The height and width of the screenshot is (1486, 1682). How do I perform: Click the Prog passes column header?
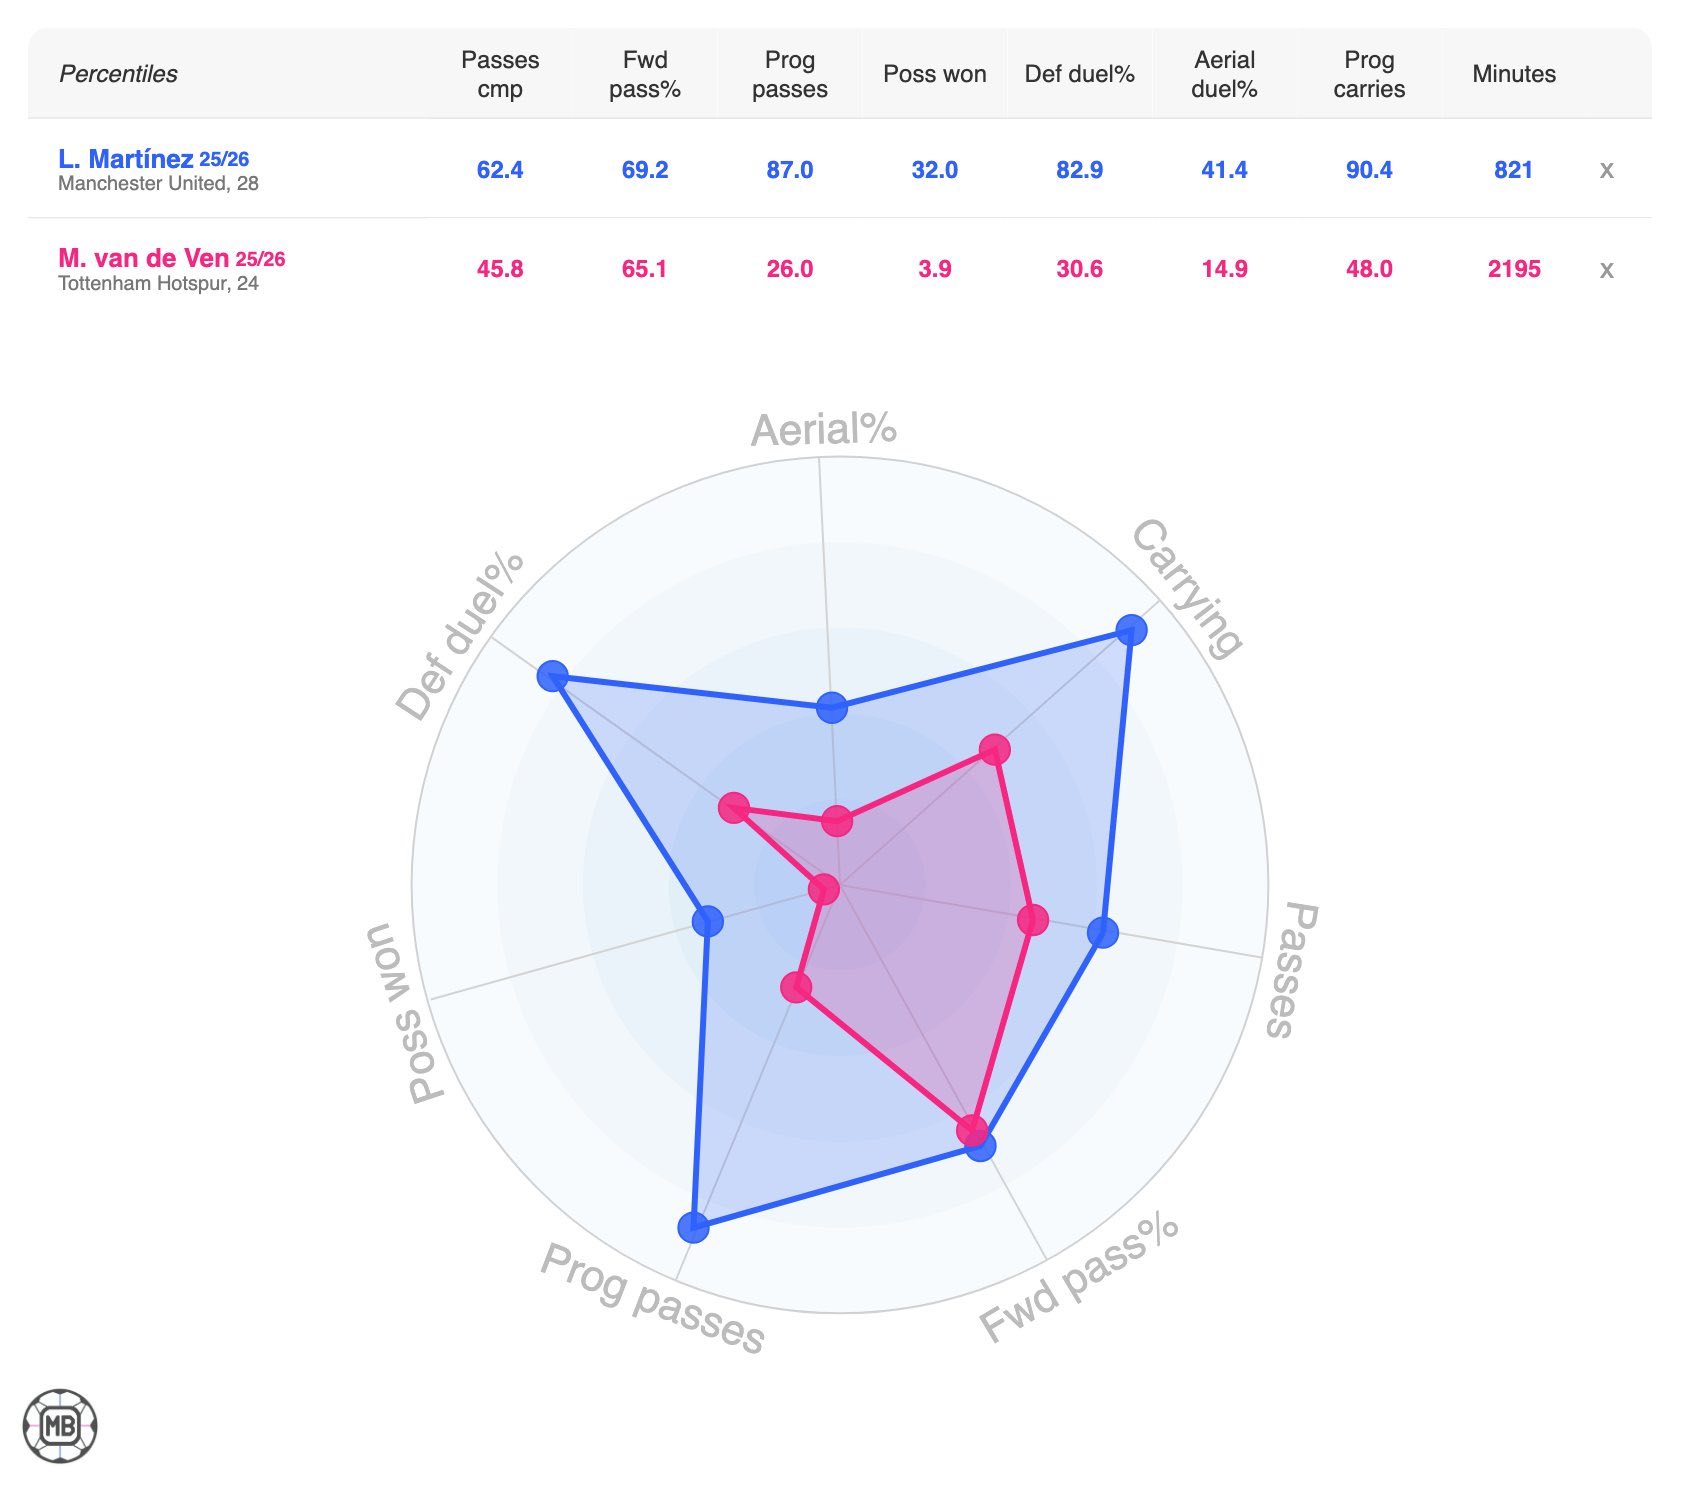(790, 74)
